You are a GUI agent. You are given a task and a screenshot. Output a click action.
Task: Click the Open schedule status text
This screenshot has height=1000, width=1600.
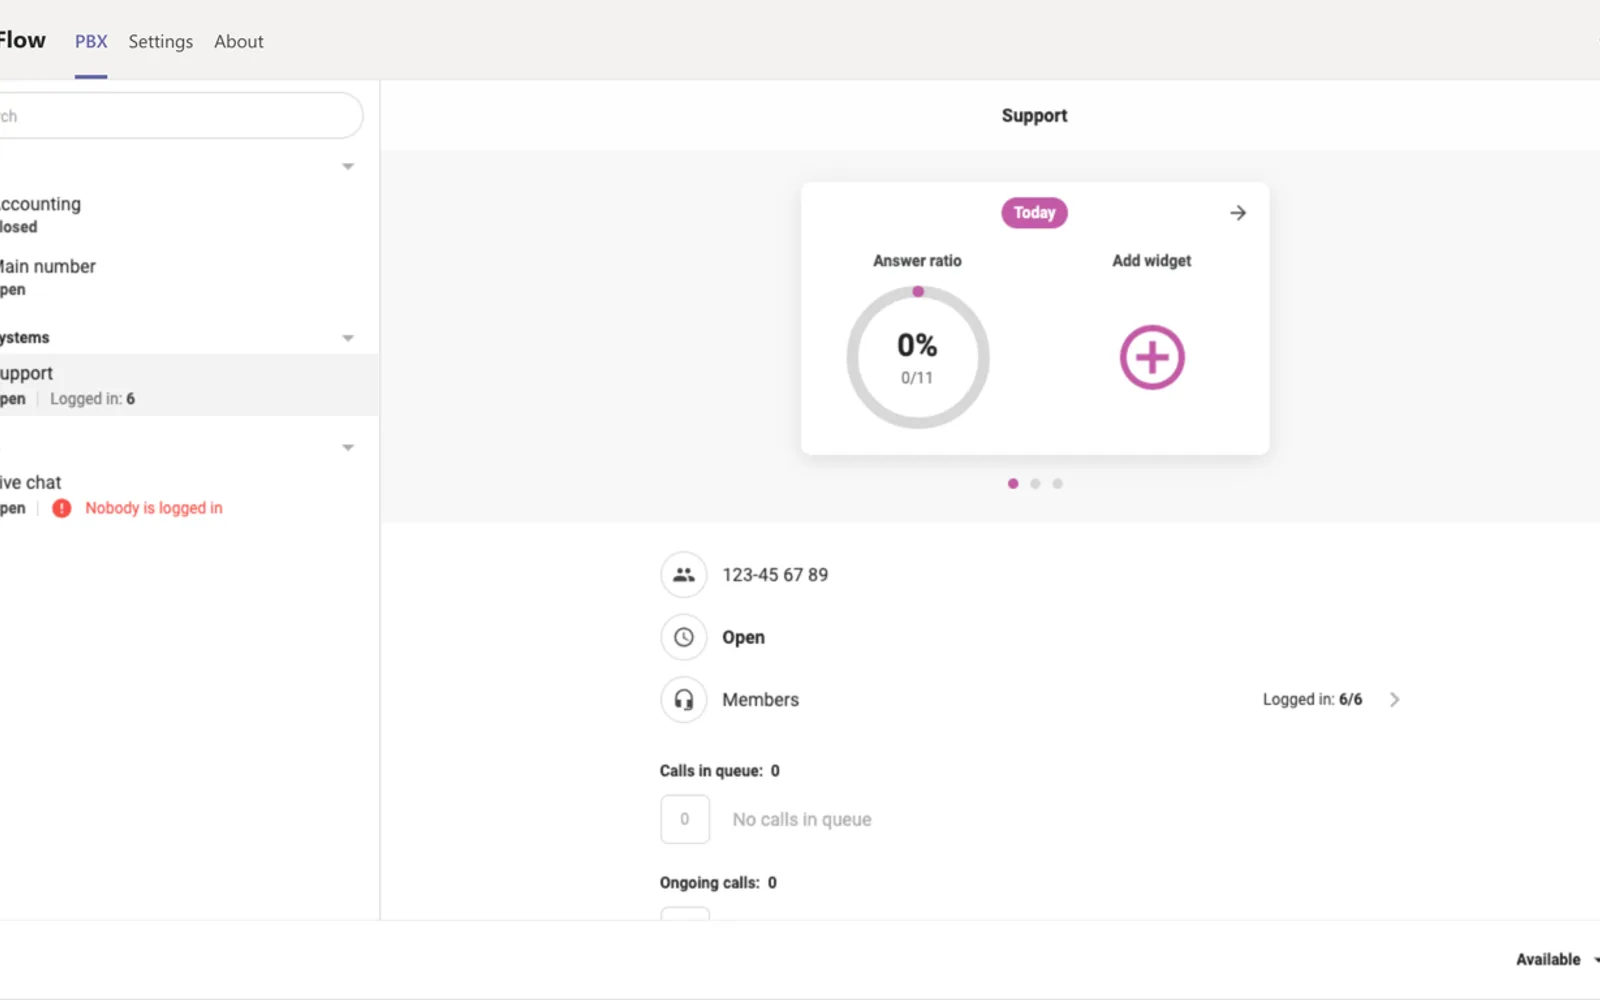click(x=743, y=638)
